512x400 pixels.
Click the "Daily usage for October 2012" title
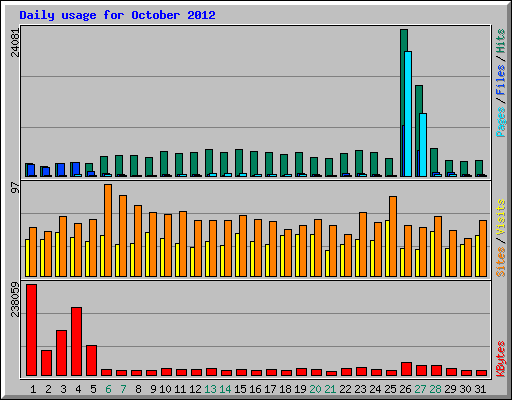pos(117,16)
